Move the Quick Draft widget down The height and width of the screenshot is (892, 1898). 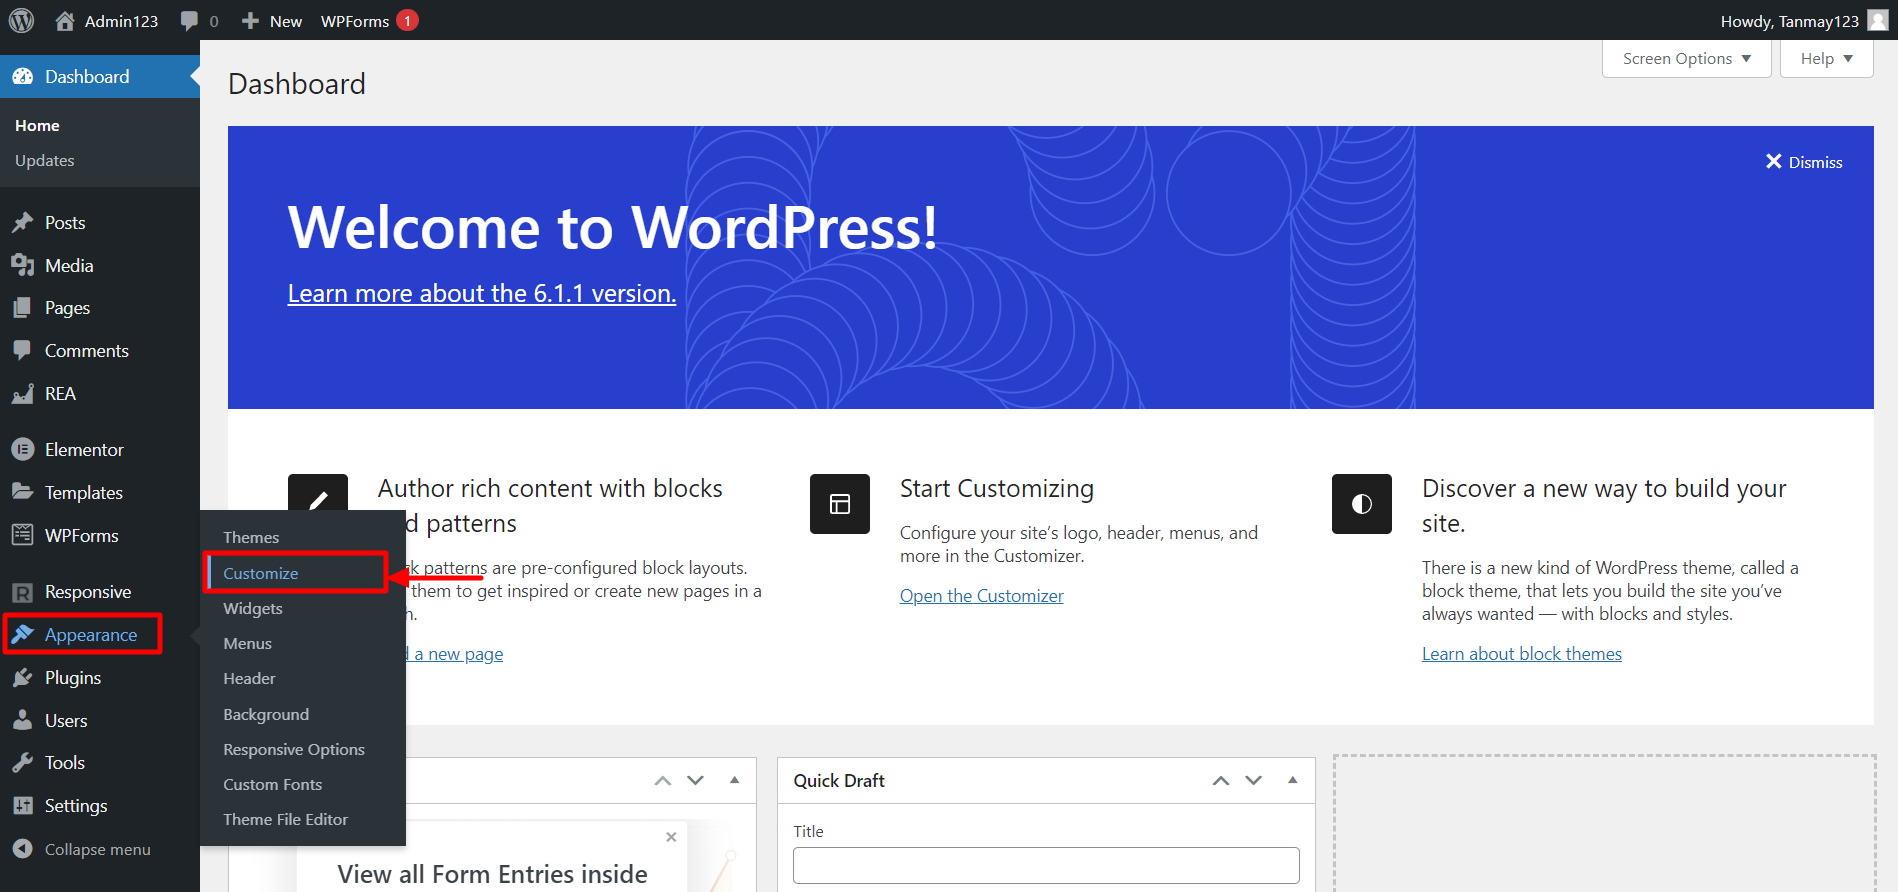pyautogui.click(x=1254, y=781)
